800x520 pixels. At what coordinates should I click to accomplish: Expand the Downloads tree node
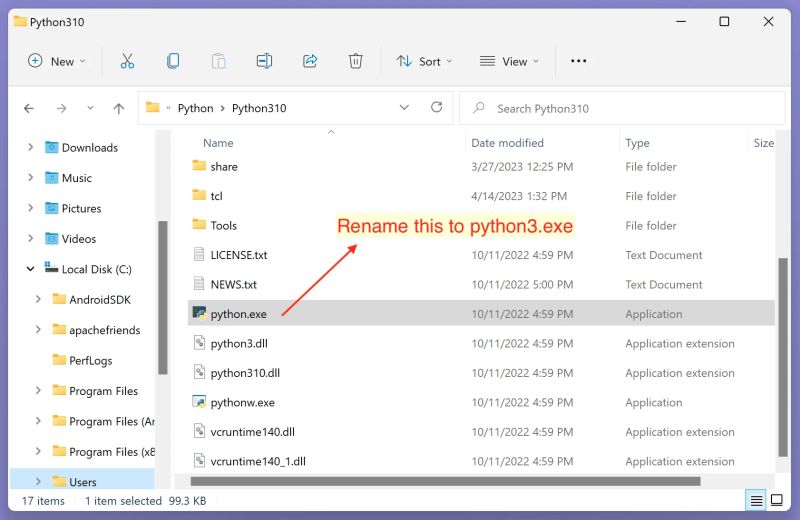click(31, 147)
